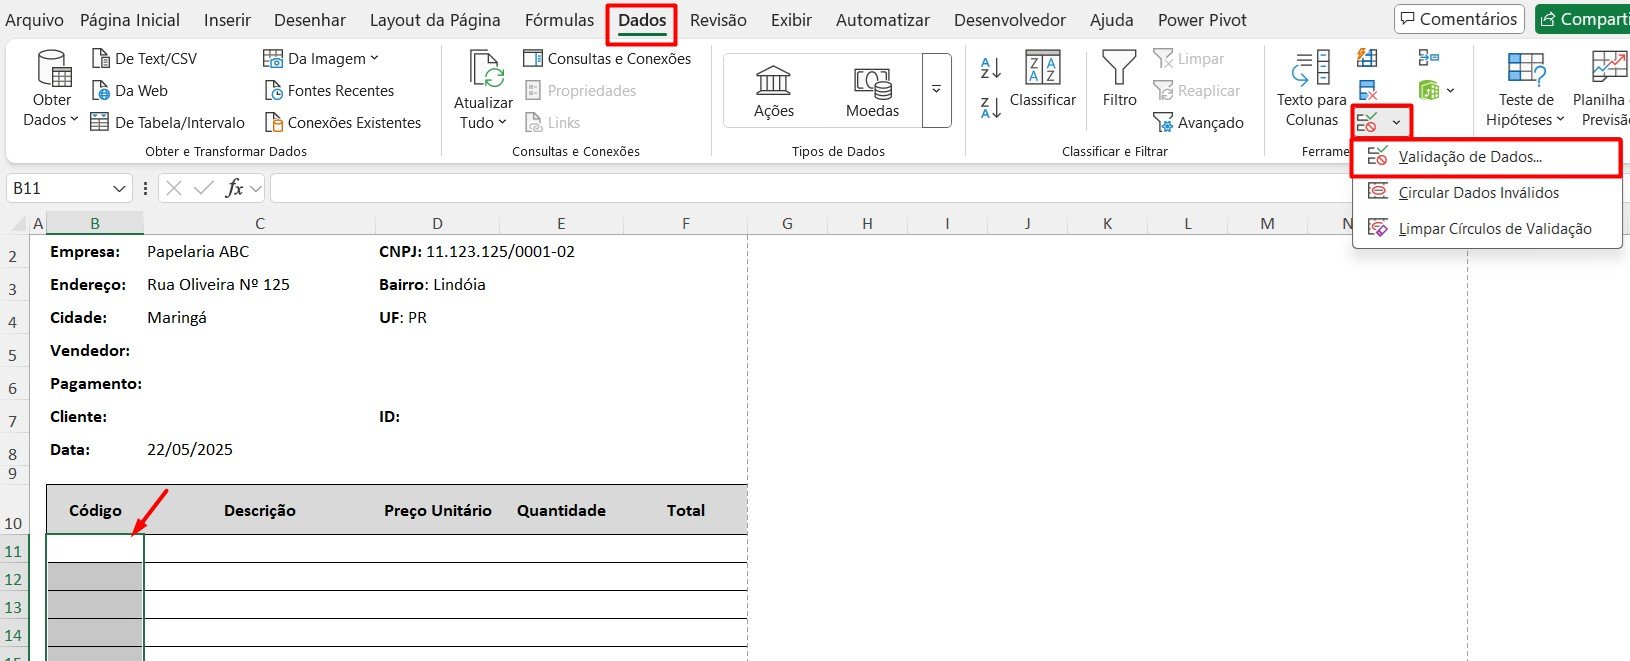
Task: Click the Descrição header cell
Action: point(260,510)
